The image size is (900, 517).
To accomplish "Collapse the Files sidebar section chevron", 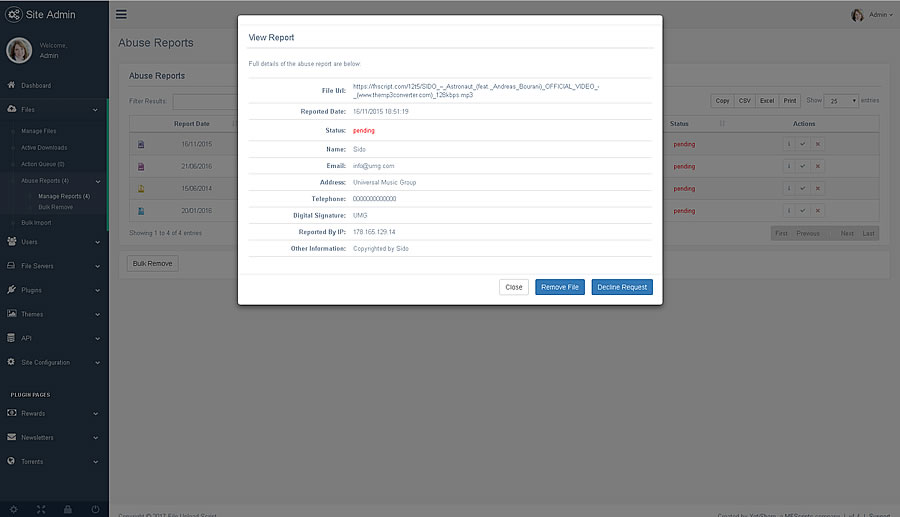I will 95,110.
